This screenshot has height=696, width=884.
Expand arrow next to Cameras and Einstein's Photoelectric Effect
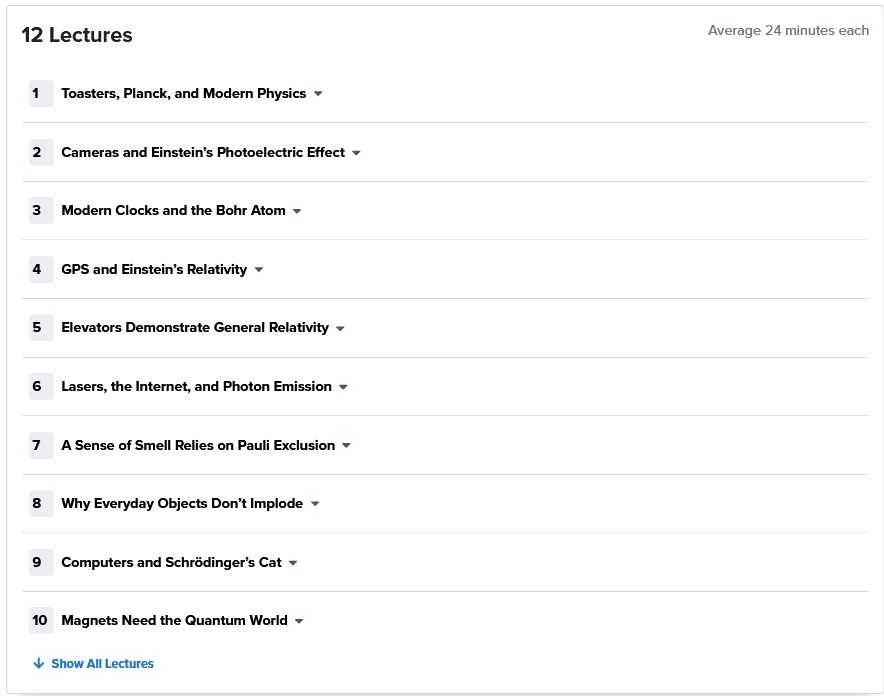point(356,153)
